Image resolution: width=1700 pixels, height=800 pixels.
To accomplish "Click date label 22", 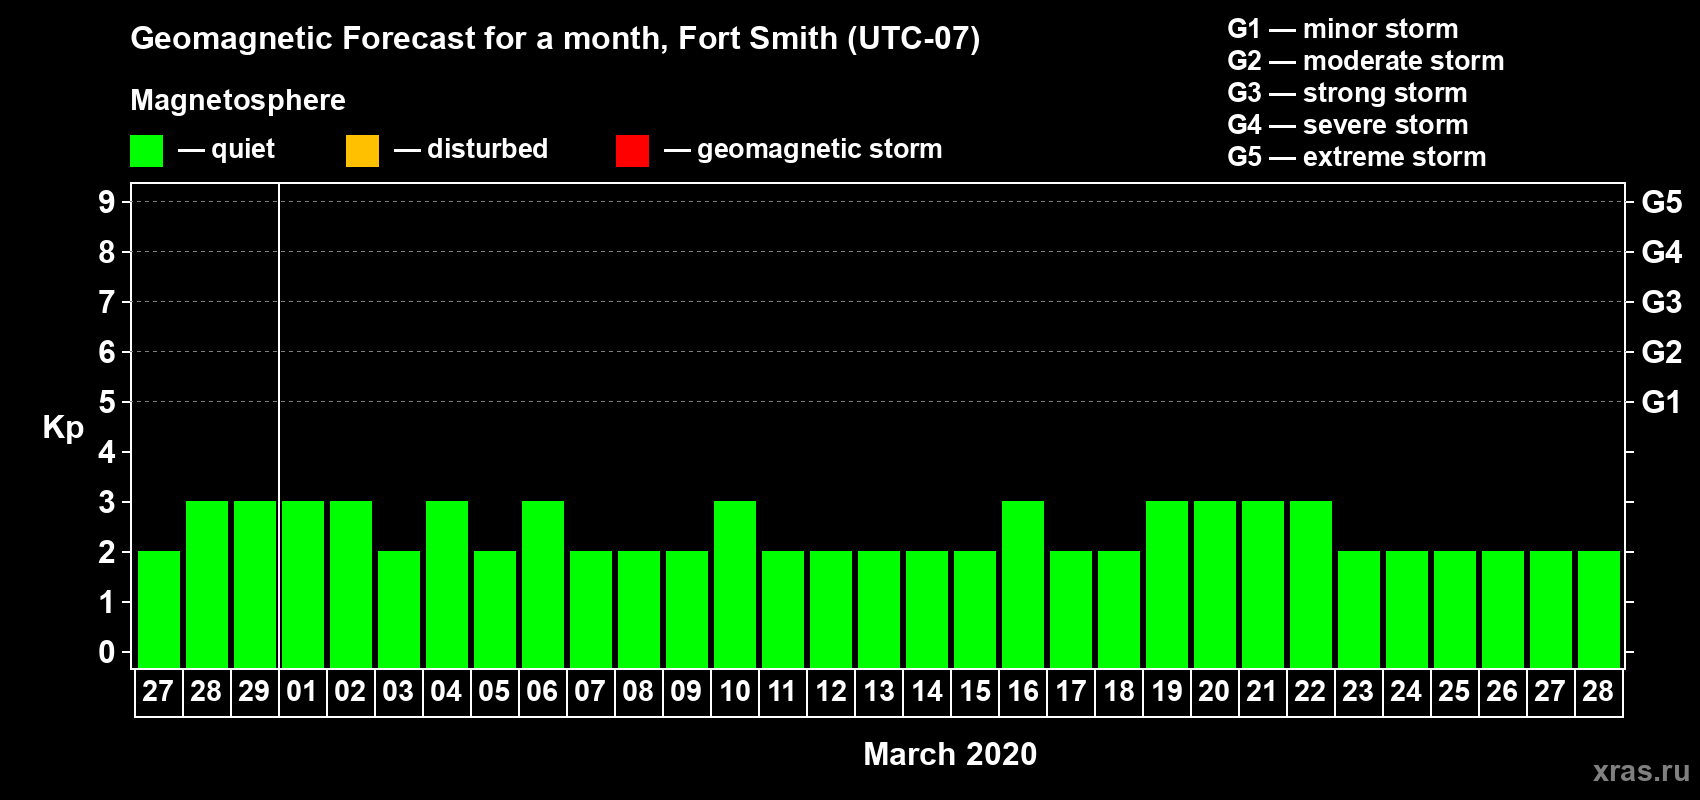I will coord(1310,691).
